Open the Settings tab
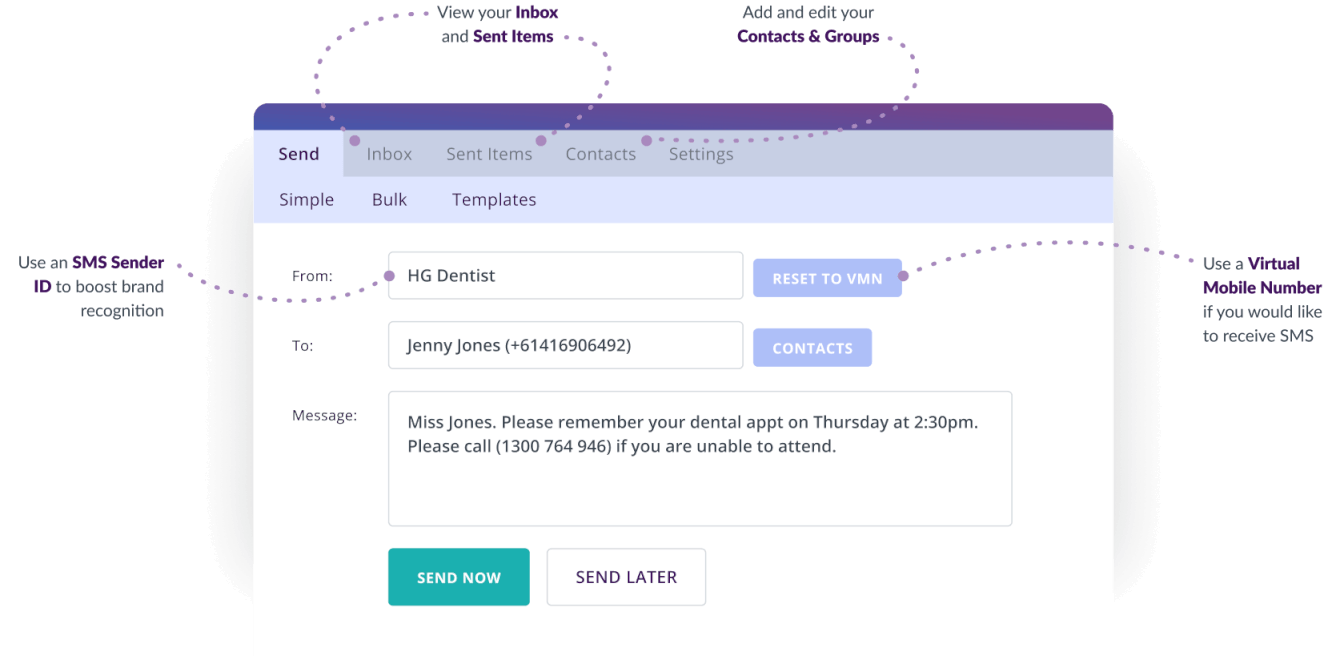This screenshot has width=1340, height=656. coord(701,154)
